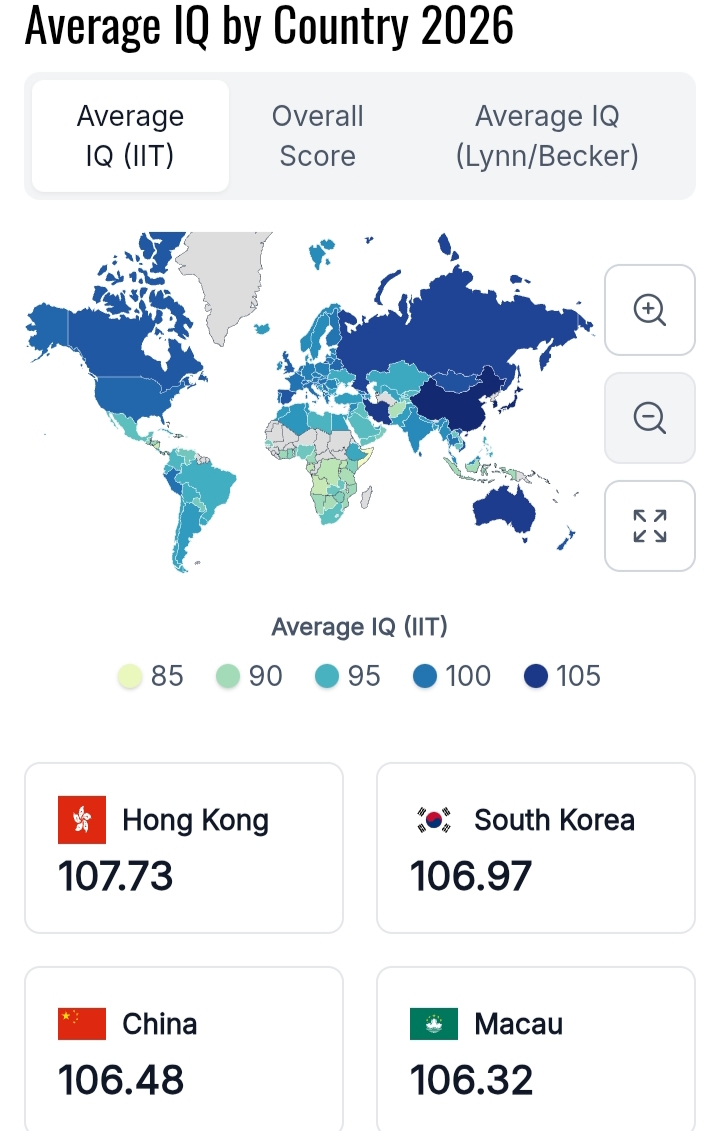Select the 100 legend marker icon
The image size is (720, 1131).
[x=424, y=676]
